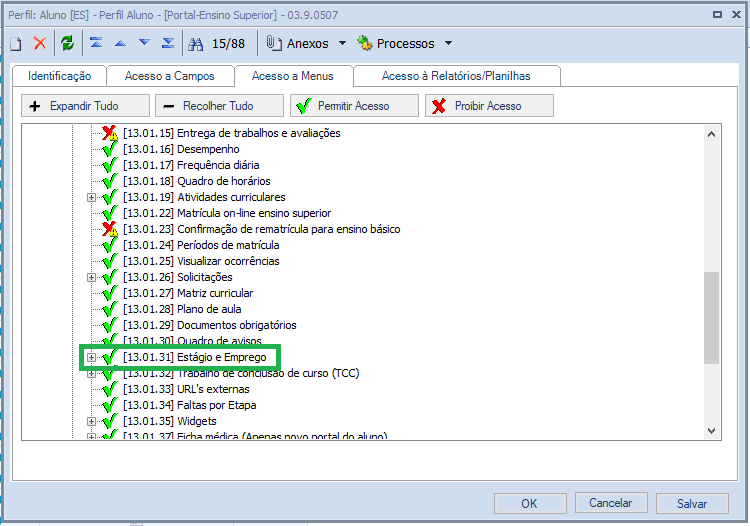This screenshot has width=750, height=526.
Task: Toggle access checkmark for Desempenho
Action: coord(110,149)
